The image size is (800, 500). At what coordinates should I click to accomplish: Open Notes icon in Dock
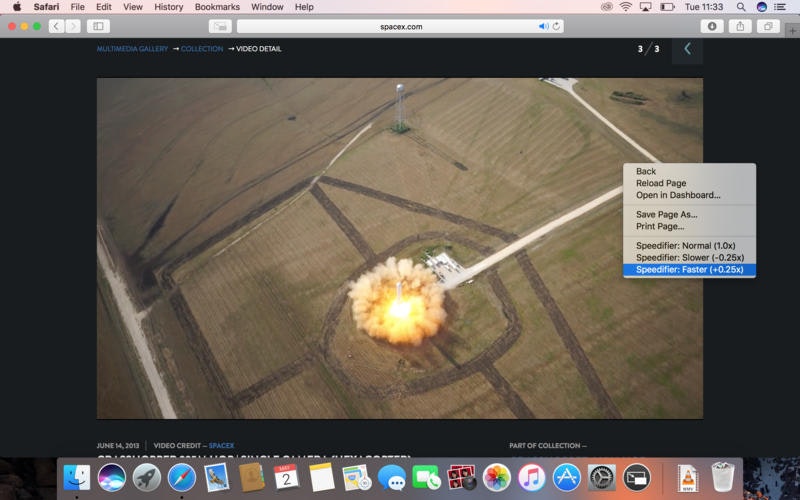pos(321,478)
